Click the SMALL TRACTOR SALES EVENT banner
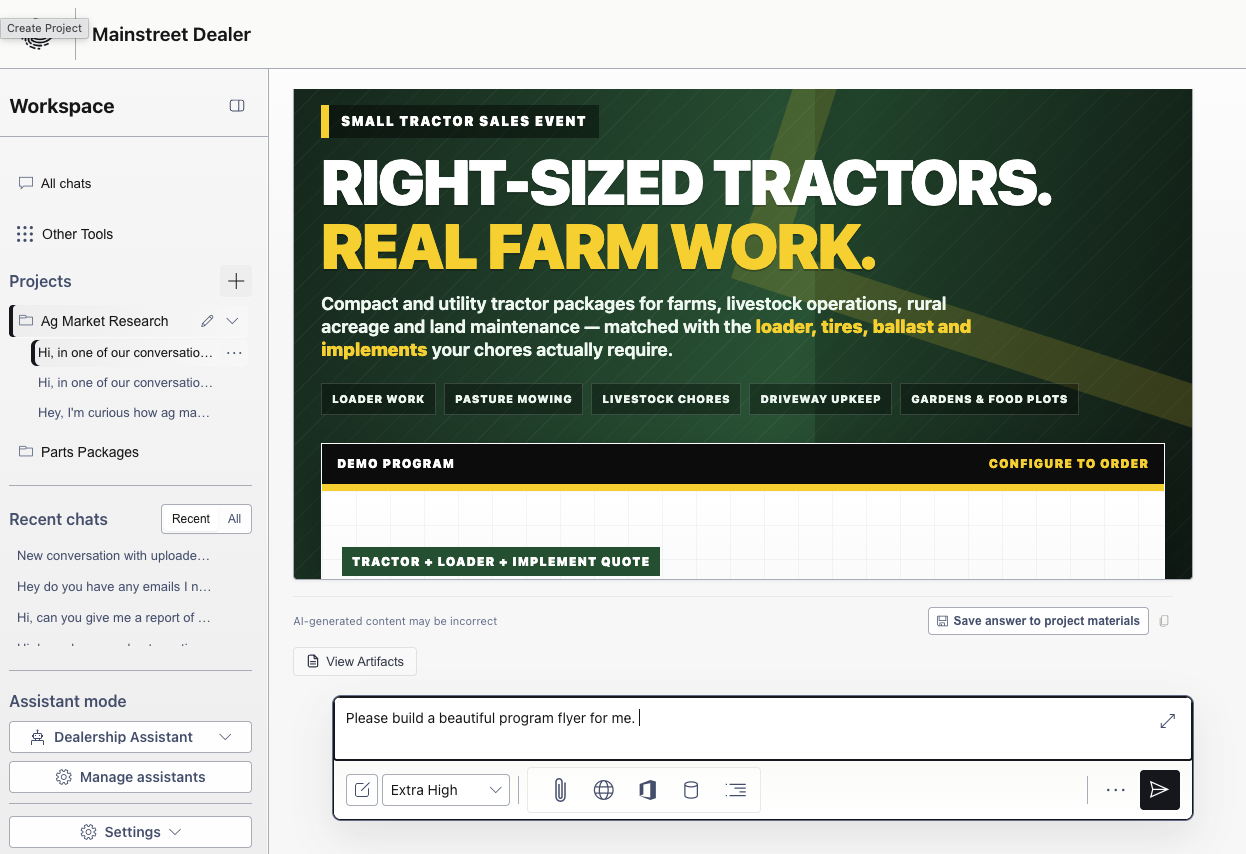The width and height of the screenshot is (1246, 854). 460,121
